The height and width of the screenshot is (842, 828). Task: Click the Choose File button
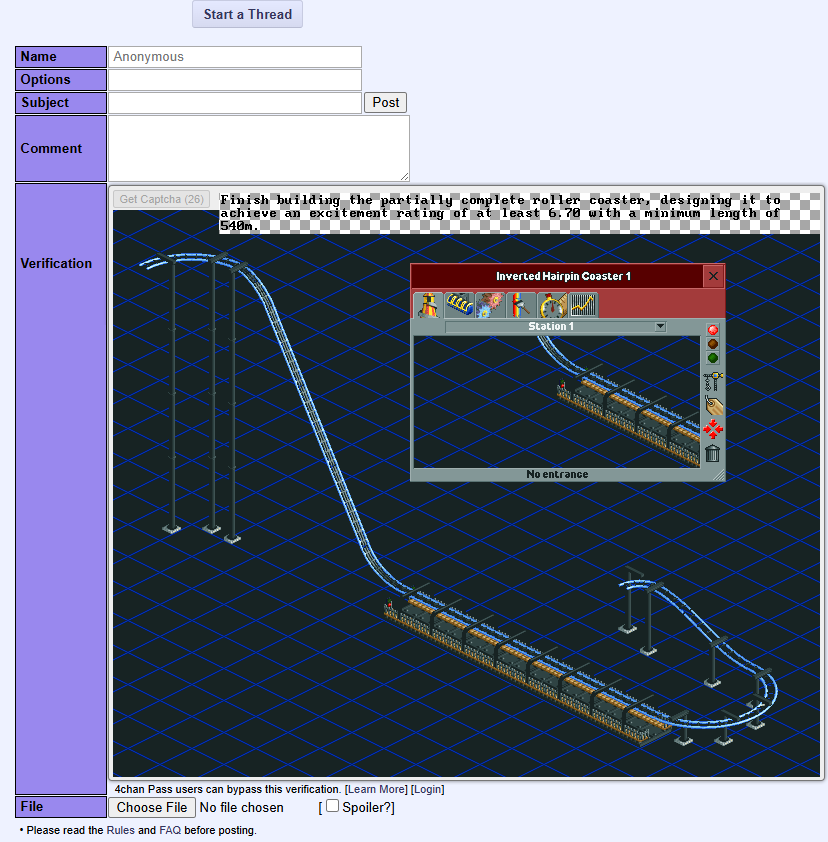152,808
